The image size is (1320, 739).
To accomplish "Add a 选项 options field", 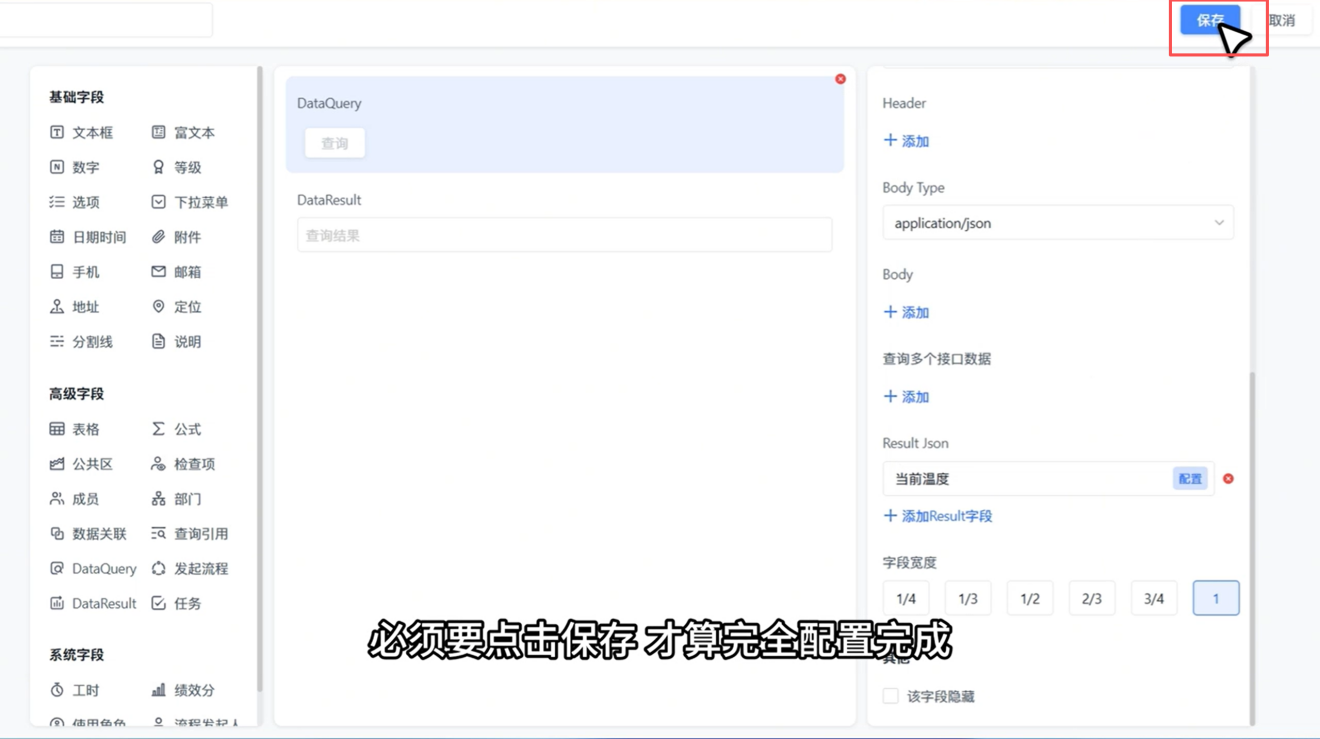I will [x=75, y=202].
